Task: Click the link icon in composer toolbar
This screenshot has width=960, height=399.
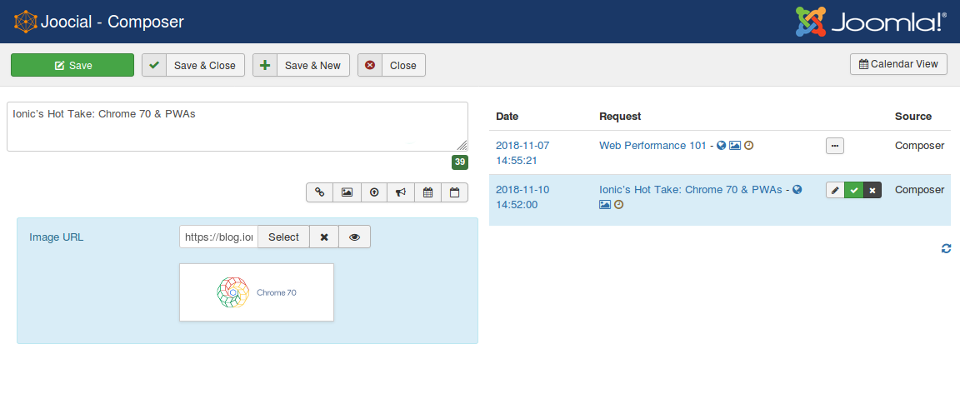Action: click(320, 192)
